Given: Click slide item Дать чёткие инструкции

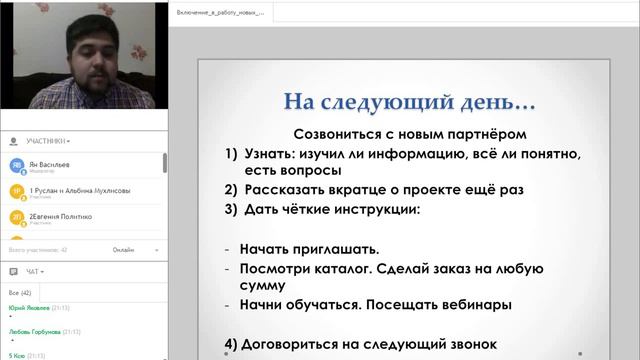Looking at the screenshot, I should click(322, 209).
